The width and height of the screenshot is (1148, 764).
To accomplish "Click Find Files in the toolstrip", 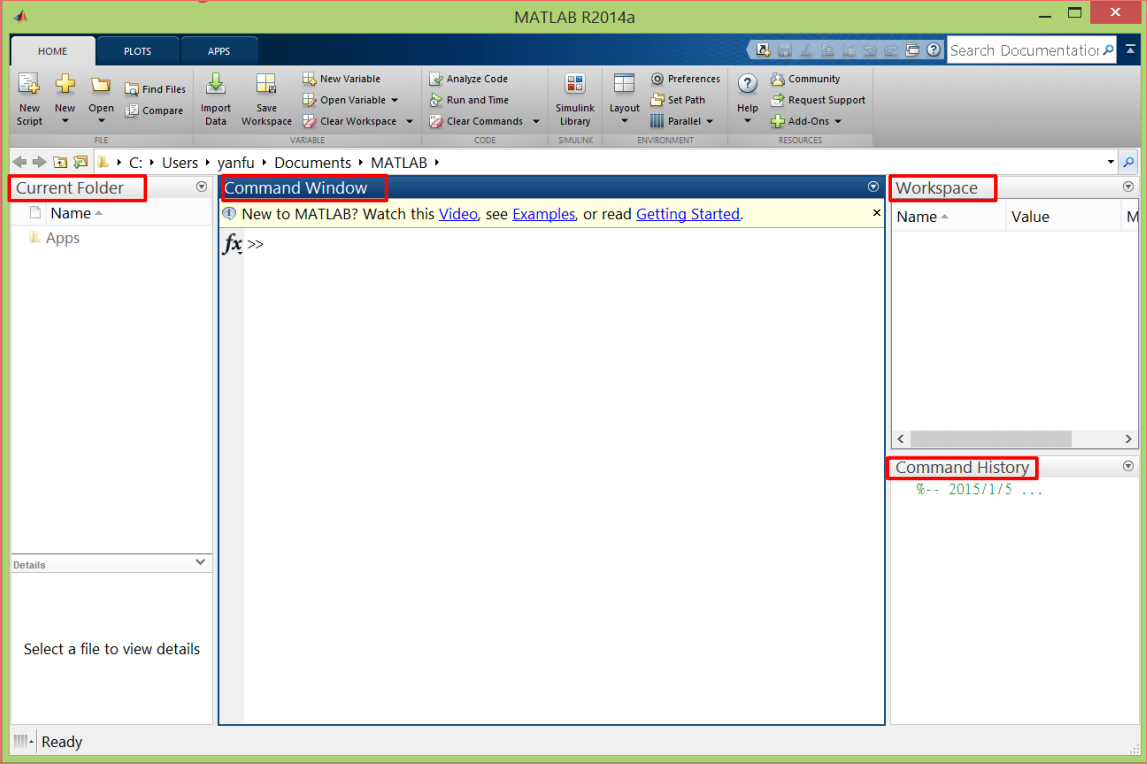I will point(155,89).
